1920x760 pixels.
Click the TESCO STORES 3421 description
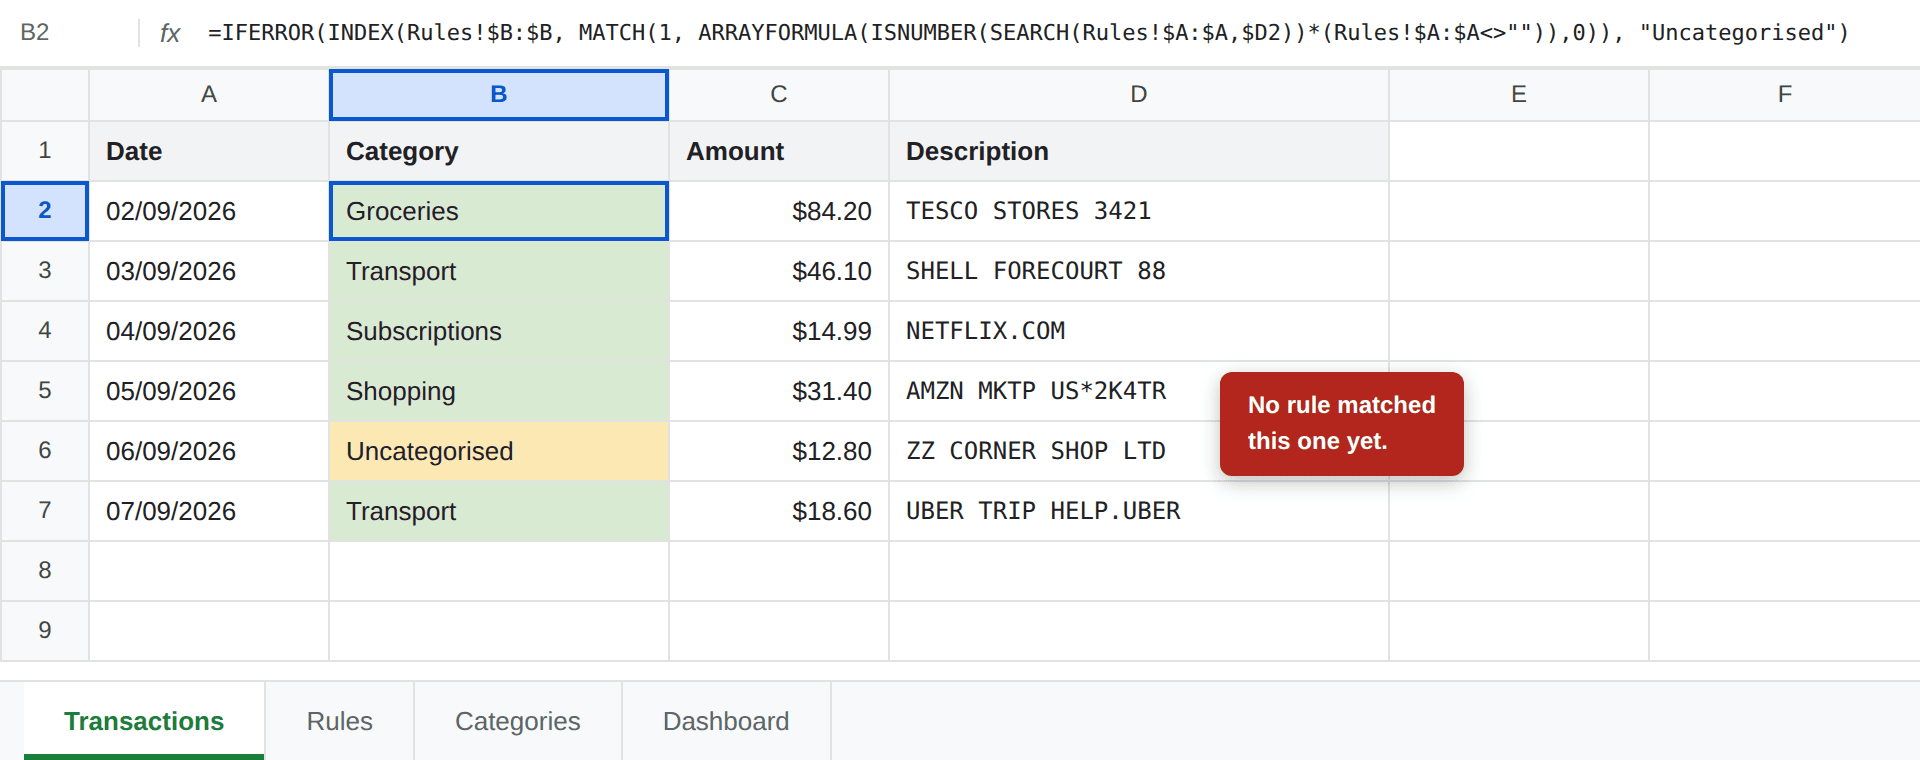(x=1139, y=211)
